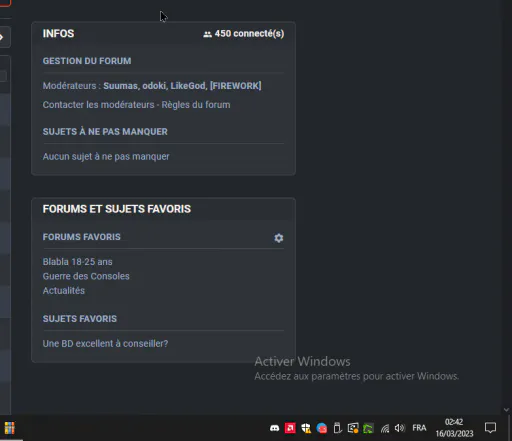Select Contacter les modérateurs link
This screenshot has width=512, height=441.
tap(98, 105)
